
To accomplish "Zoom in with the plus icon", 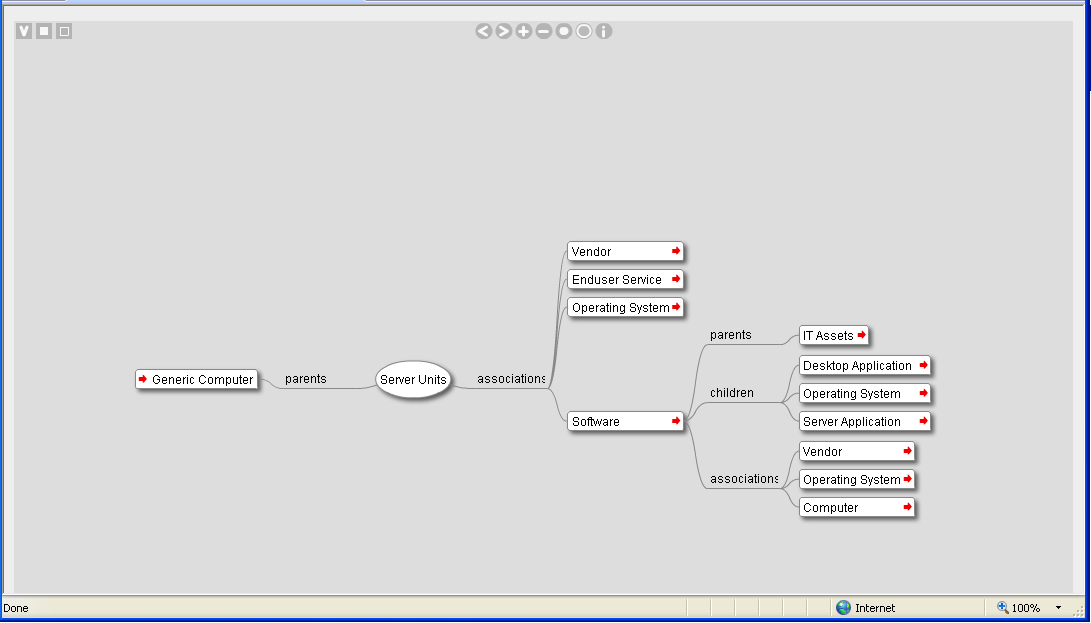I will 524,31.
